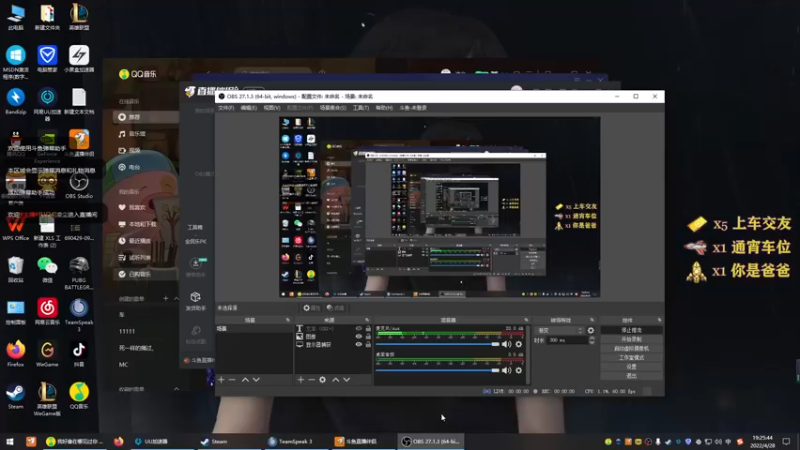Add a new scene with plus icon
The width and height of the screenshot is (800, 450).
coord(221,380)
